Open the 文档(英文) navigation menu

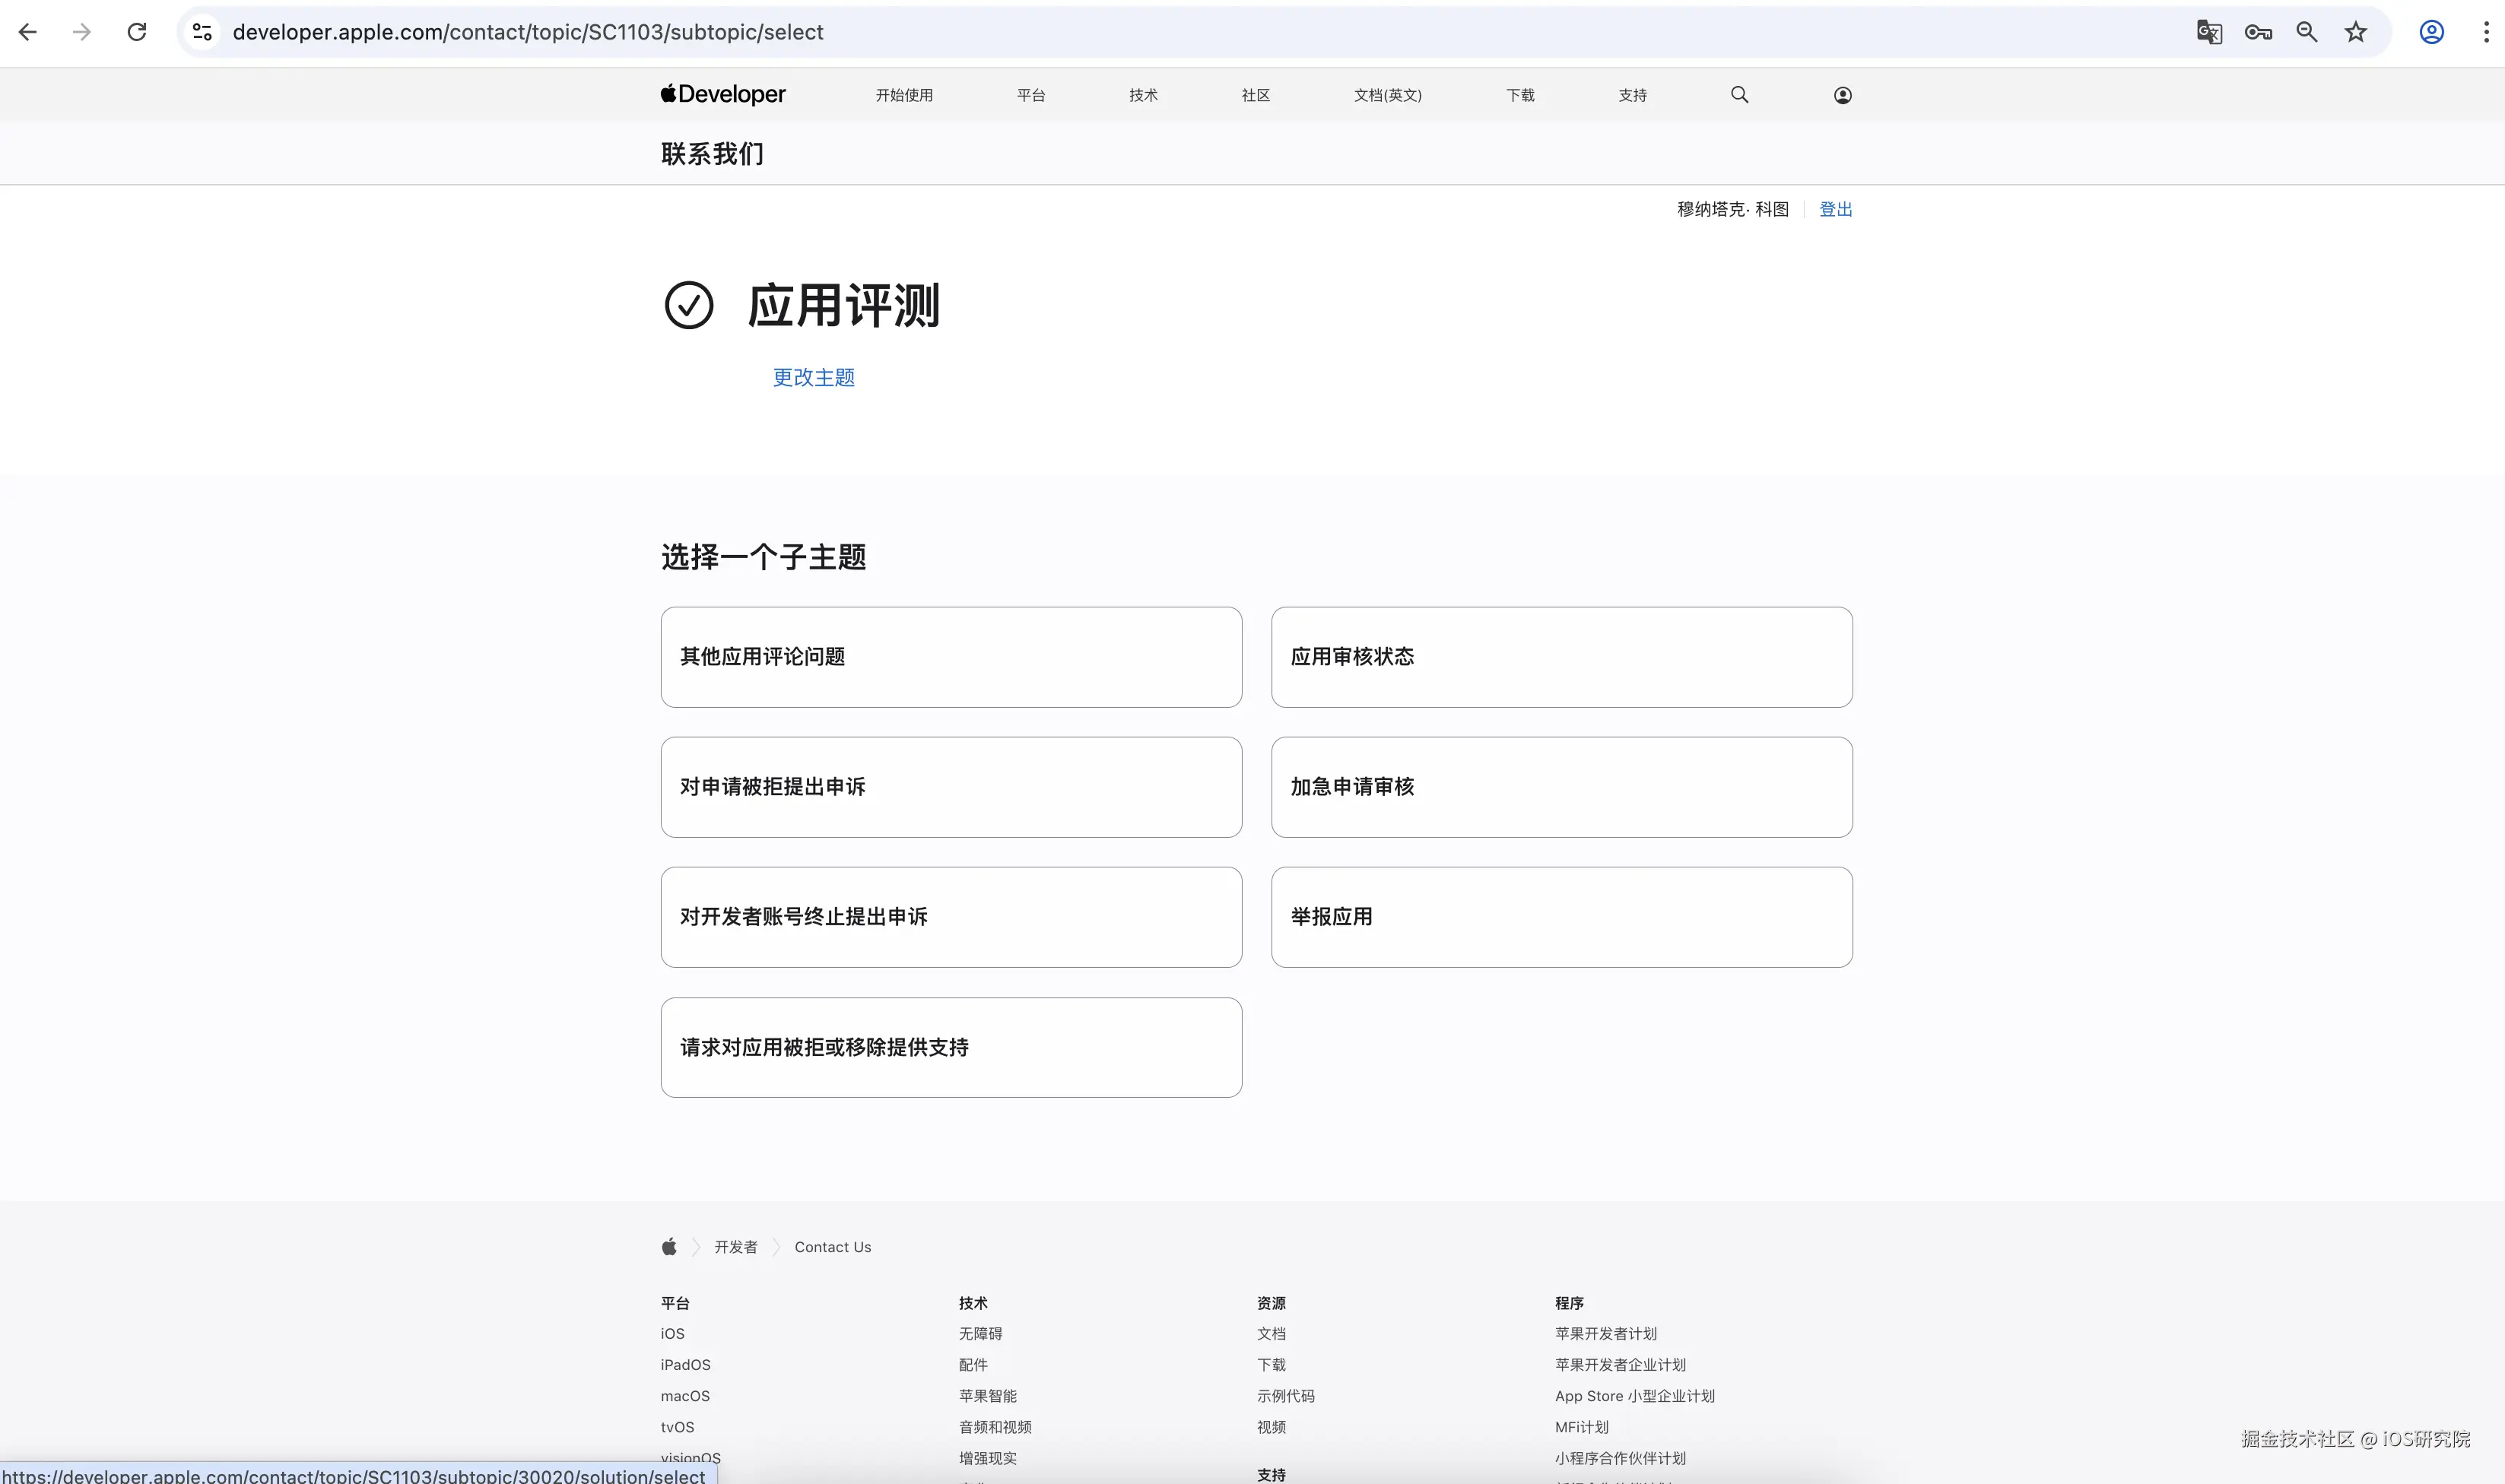[1387, 95]
